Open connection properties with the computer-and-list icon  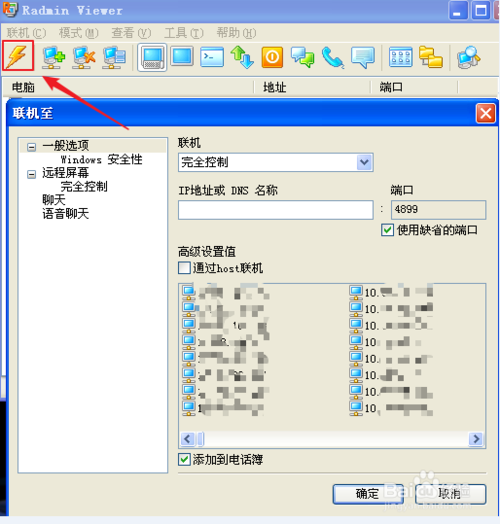[x=114, y=57]
